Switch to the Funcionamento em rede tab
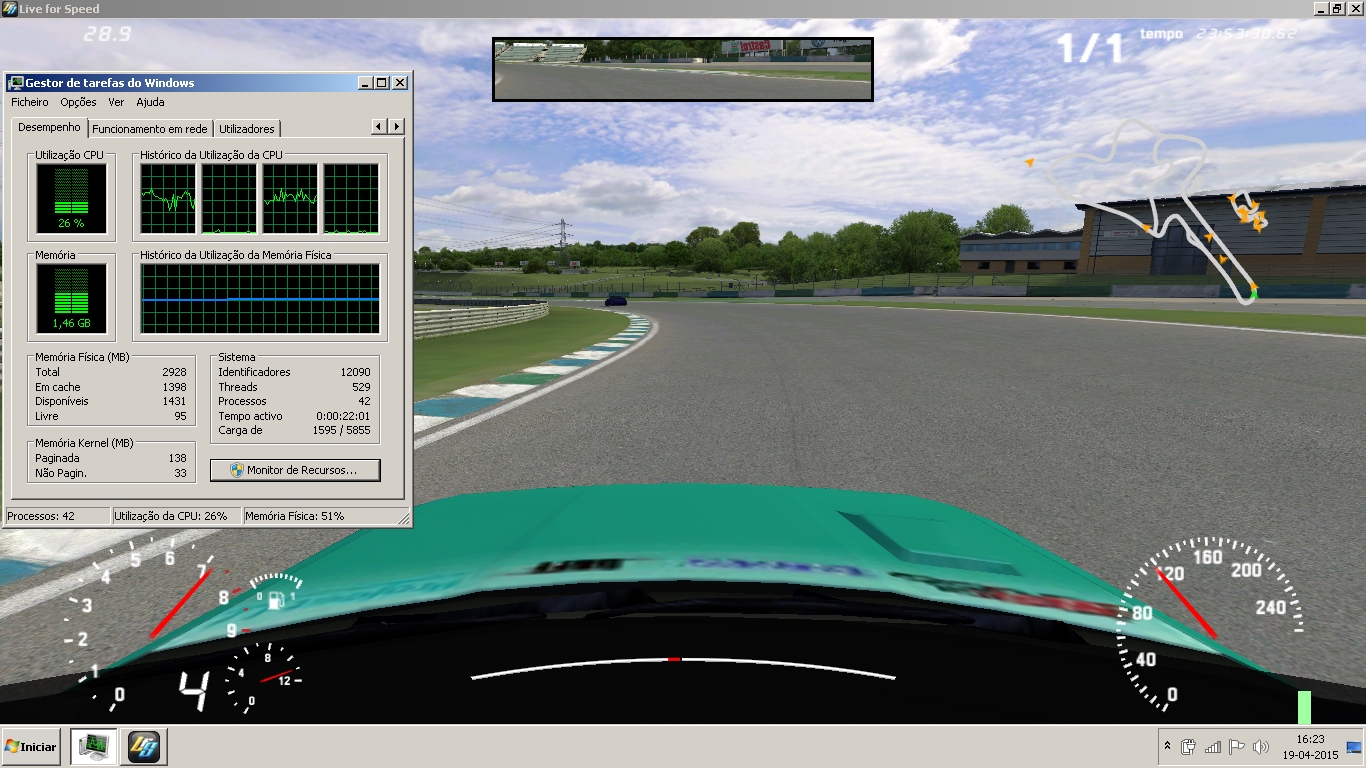 [150, 129]
